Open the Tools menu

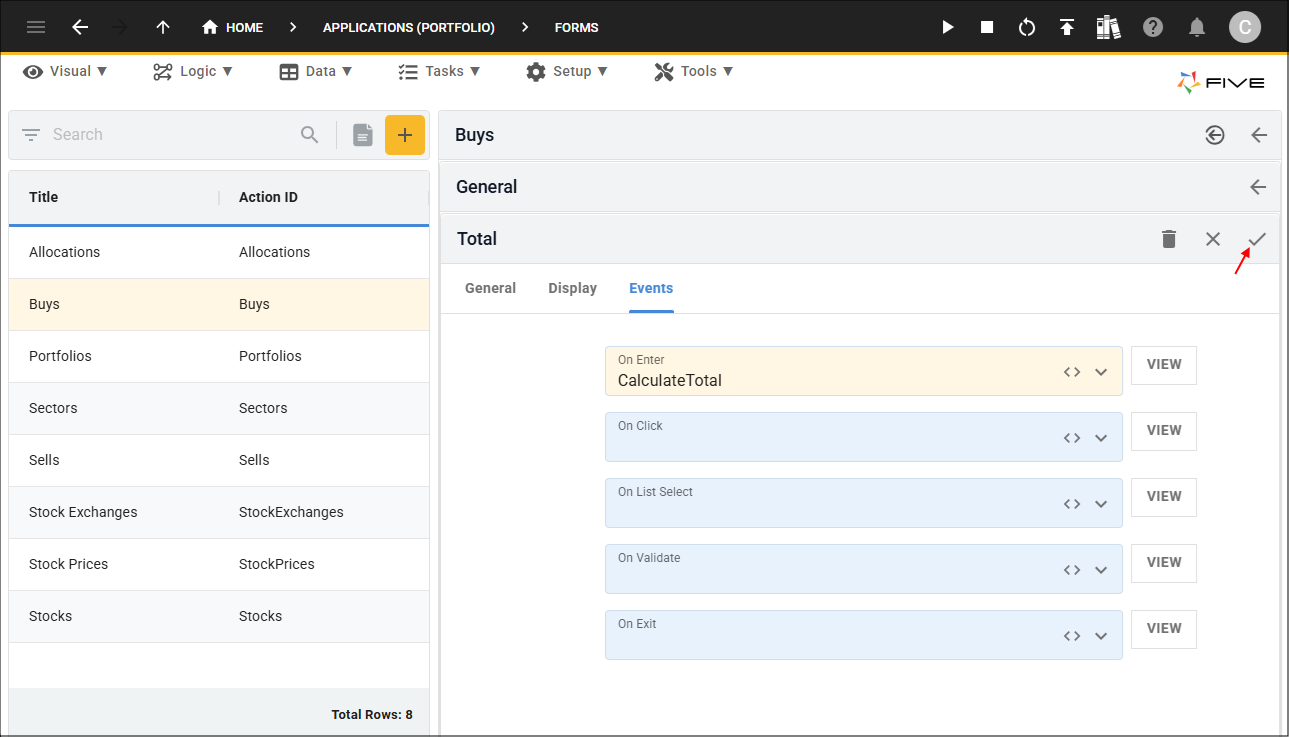694,71
